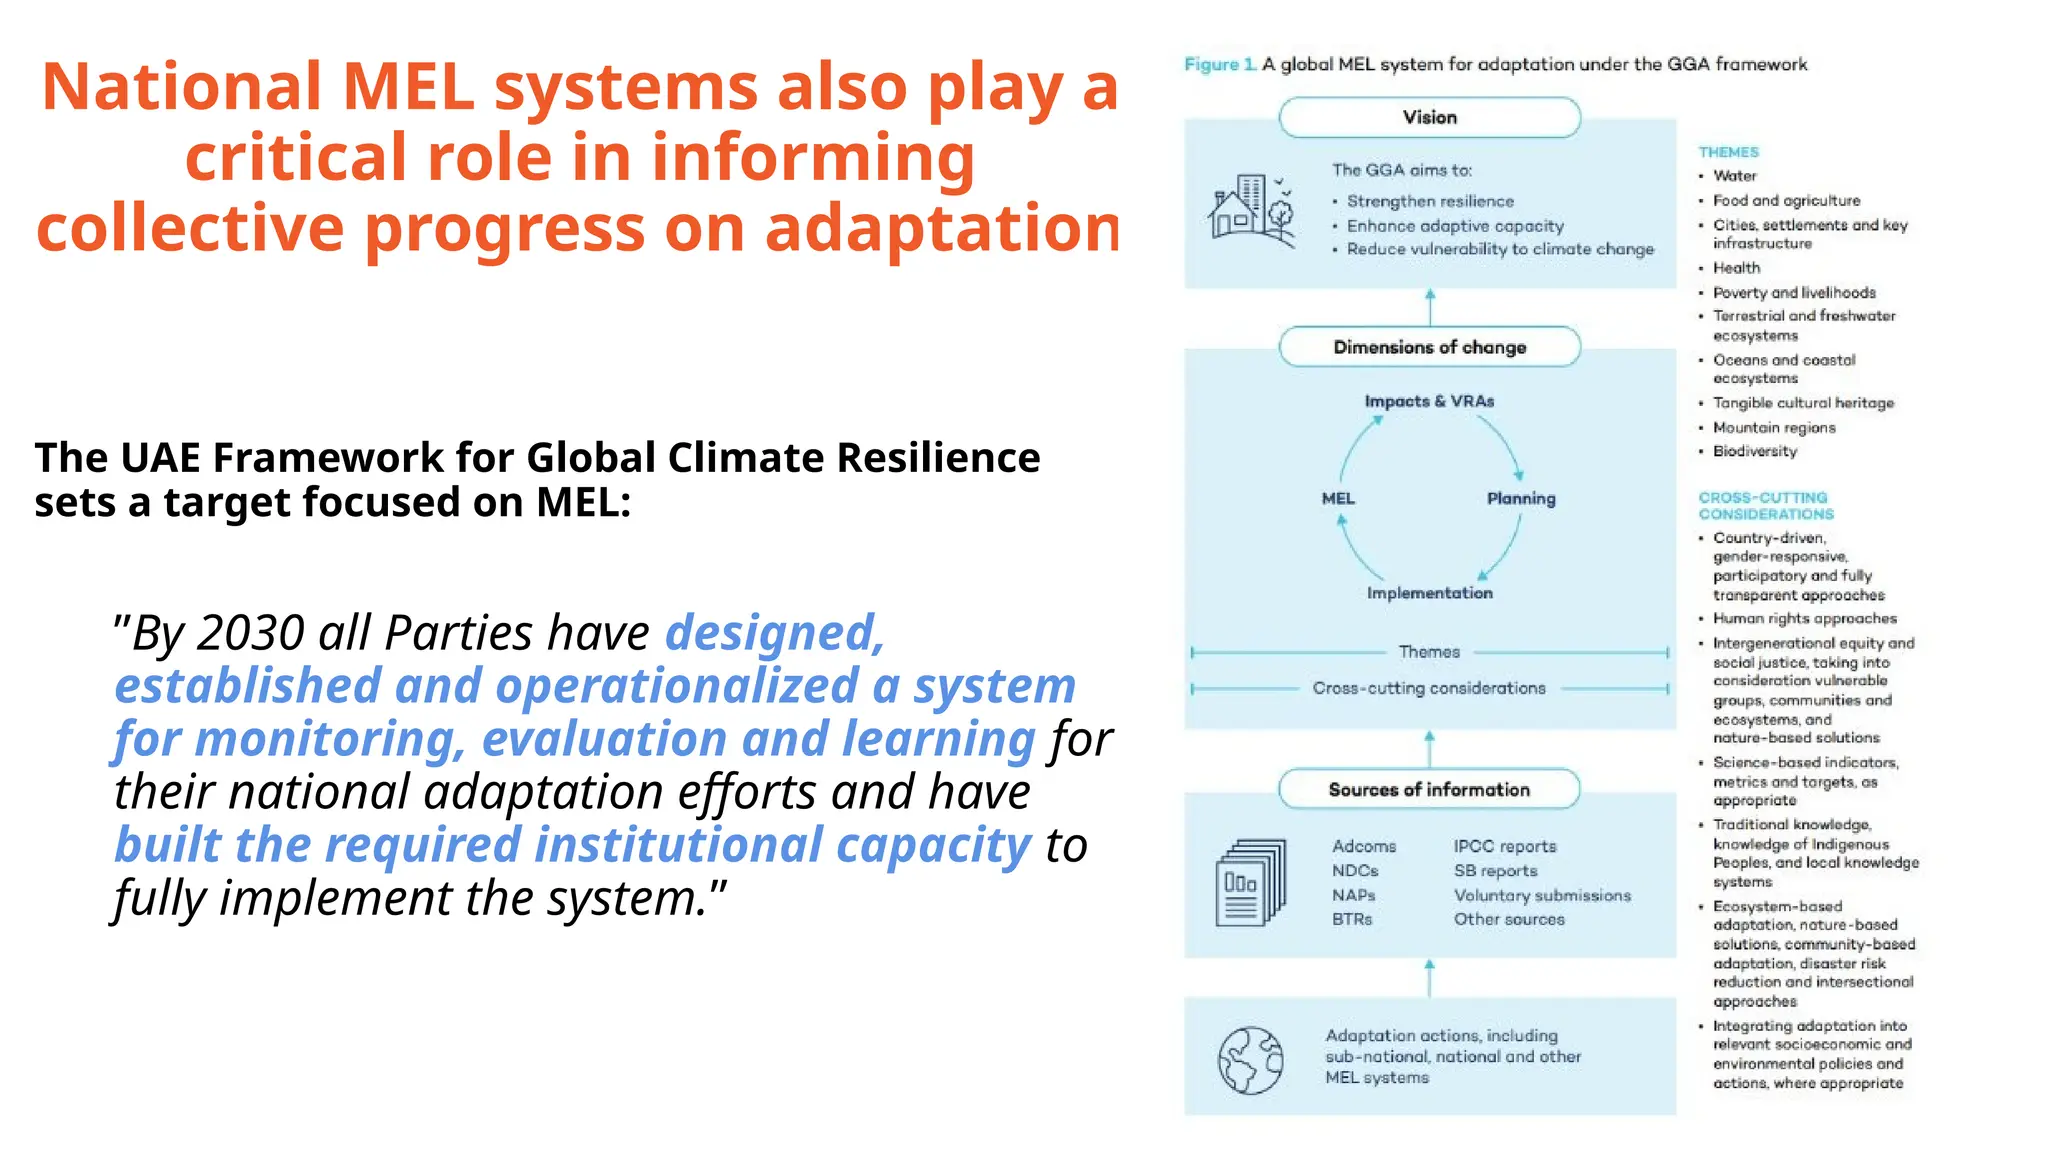The width and height of the screenshot is (2048, 1152).
Task: Click the arrow above Sources of information
Action: click(x=1429, y=749)
